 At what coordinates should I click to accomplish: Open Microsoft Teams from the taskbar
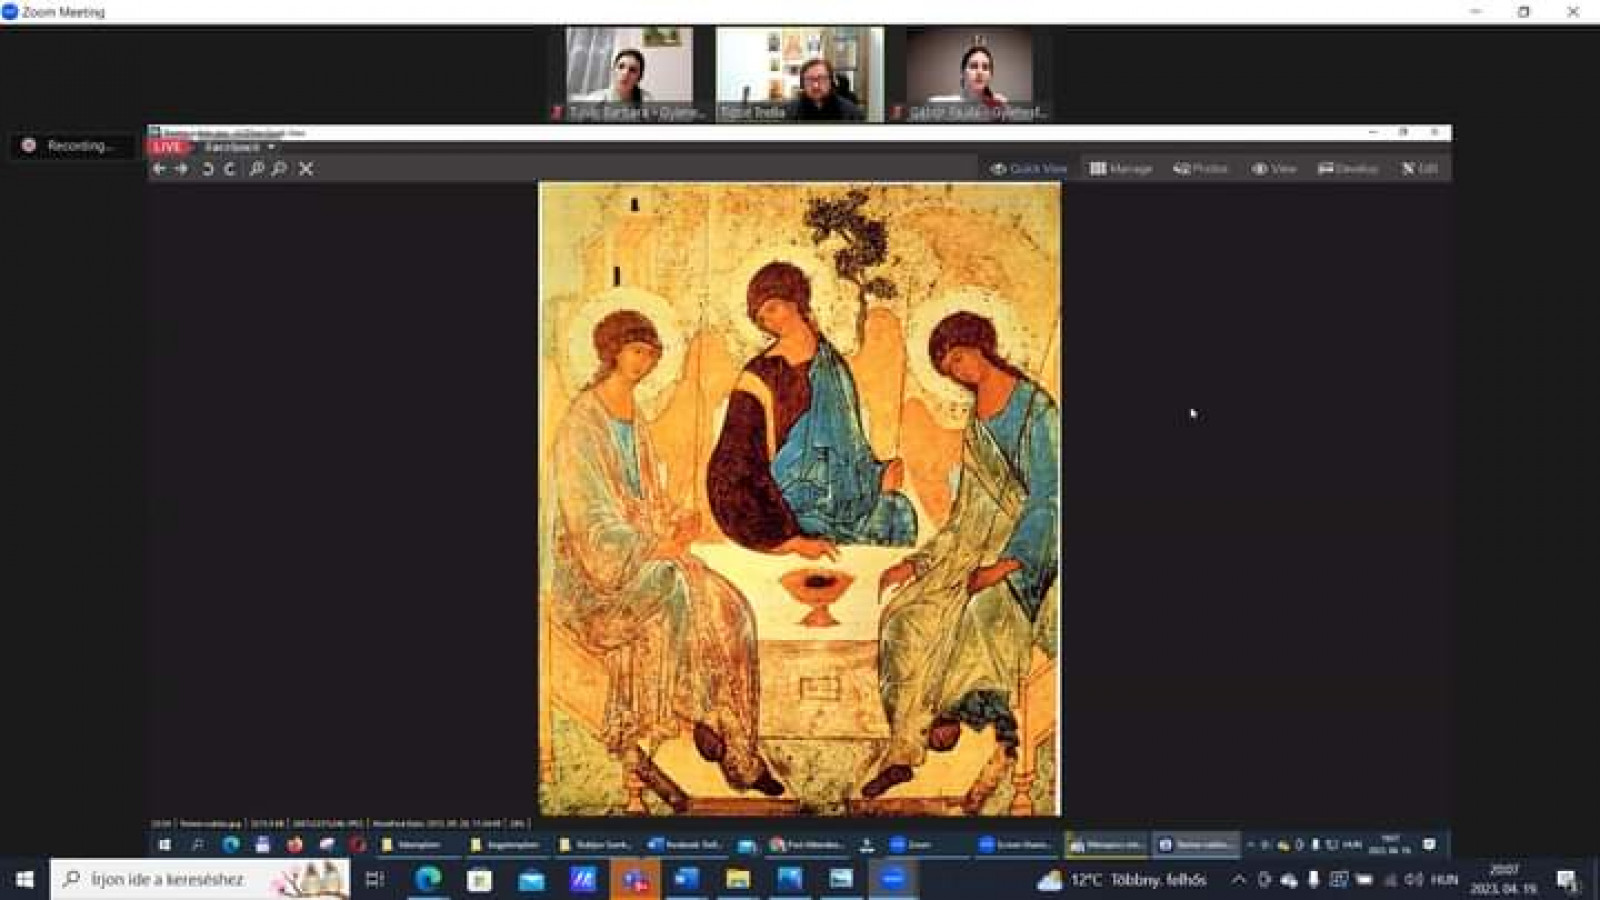tap(635, 879)
